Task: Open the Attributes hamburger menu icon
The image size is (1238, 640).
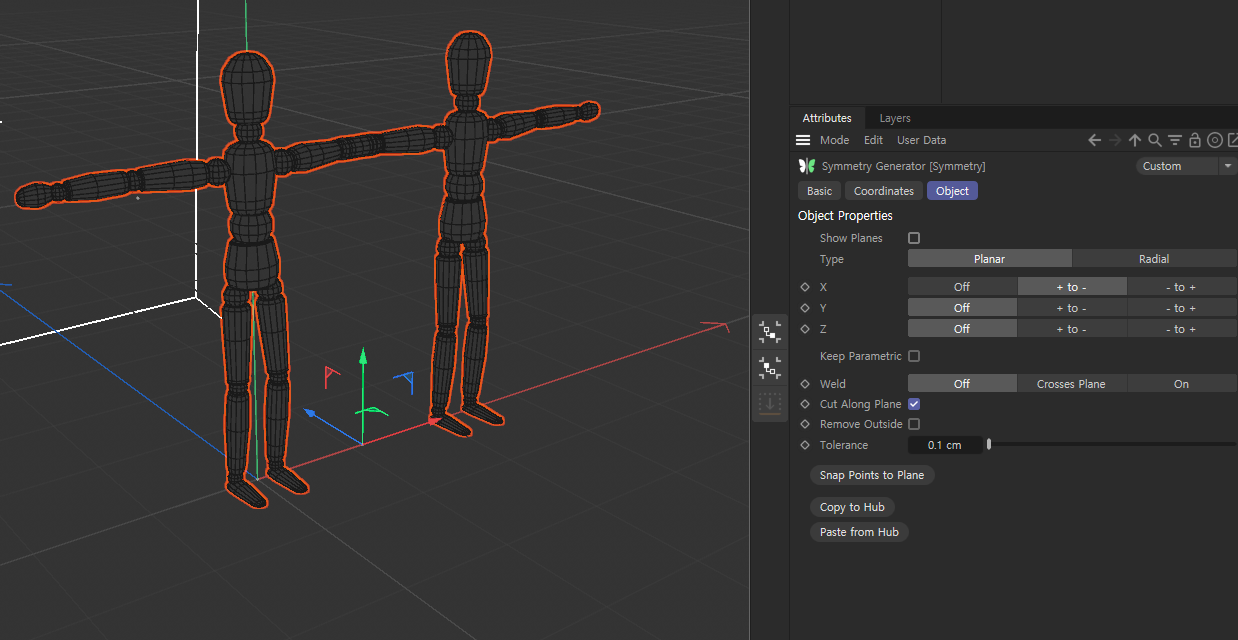Action: click(803, 140)
